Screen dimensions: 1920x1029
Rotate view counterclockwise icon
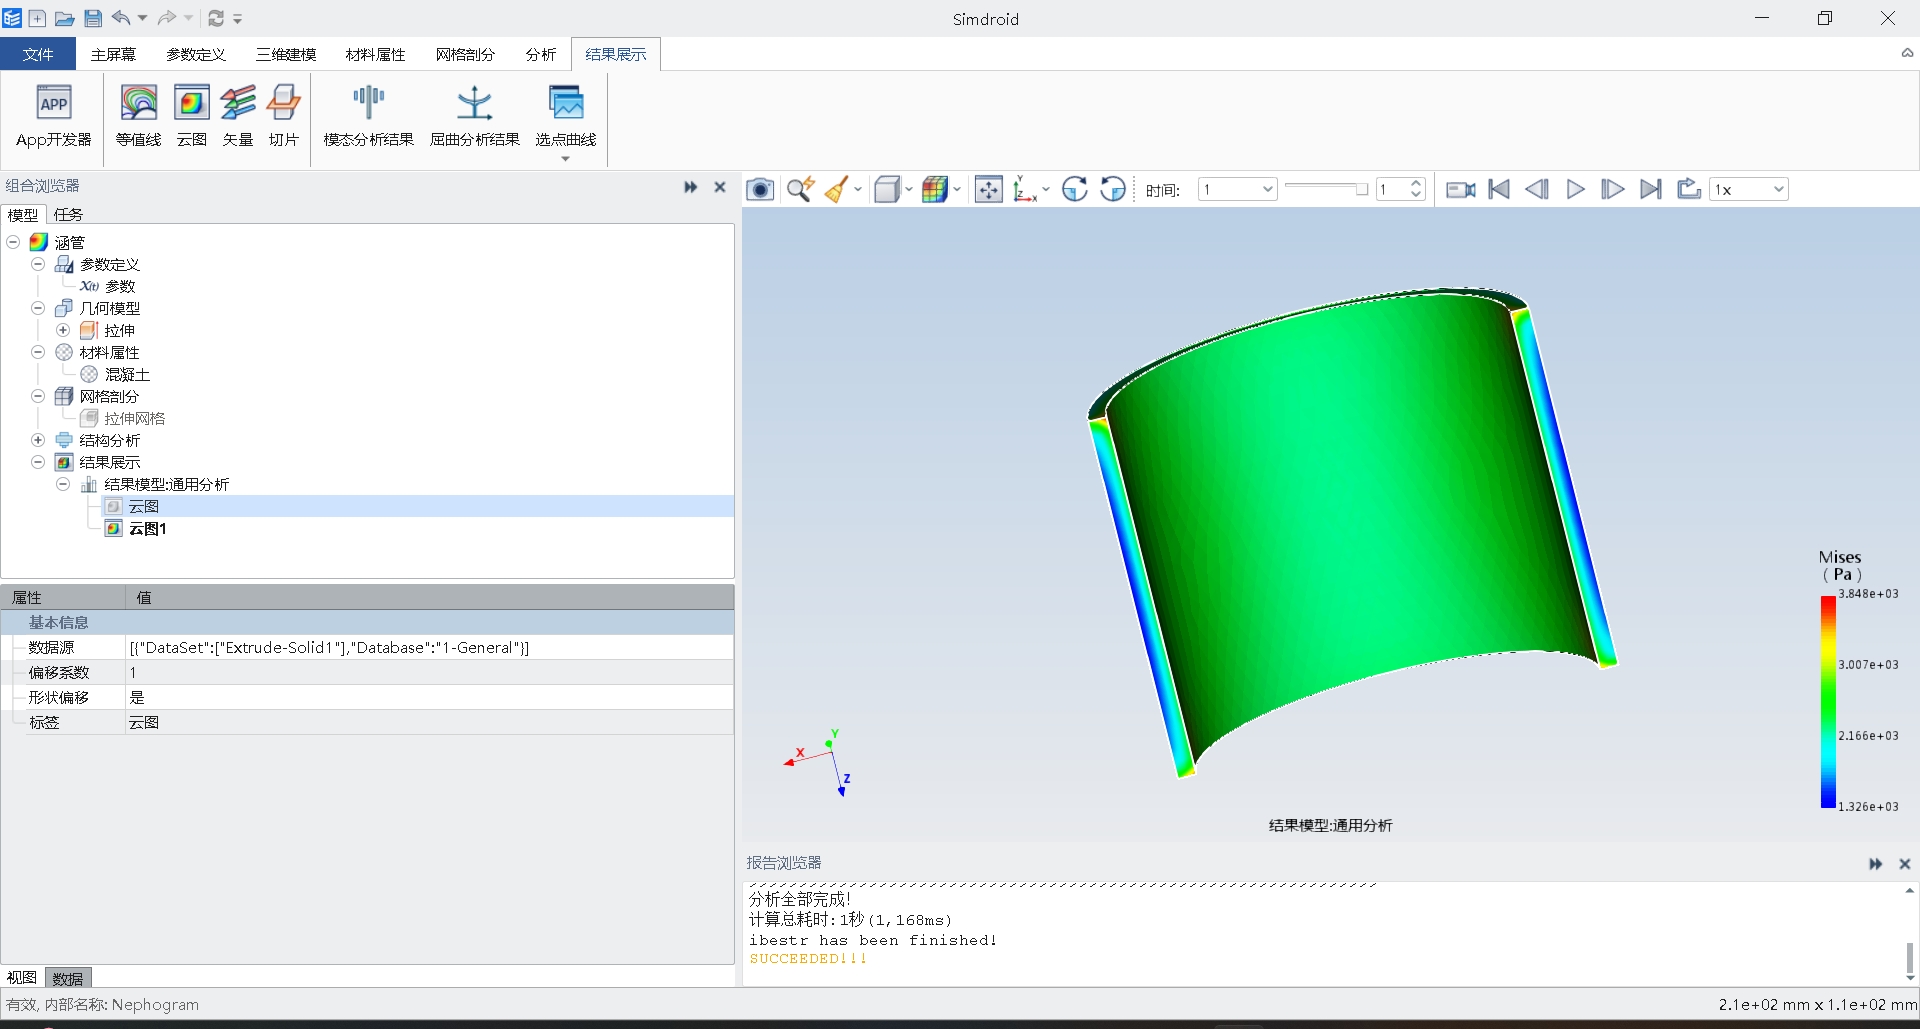1113,189
